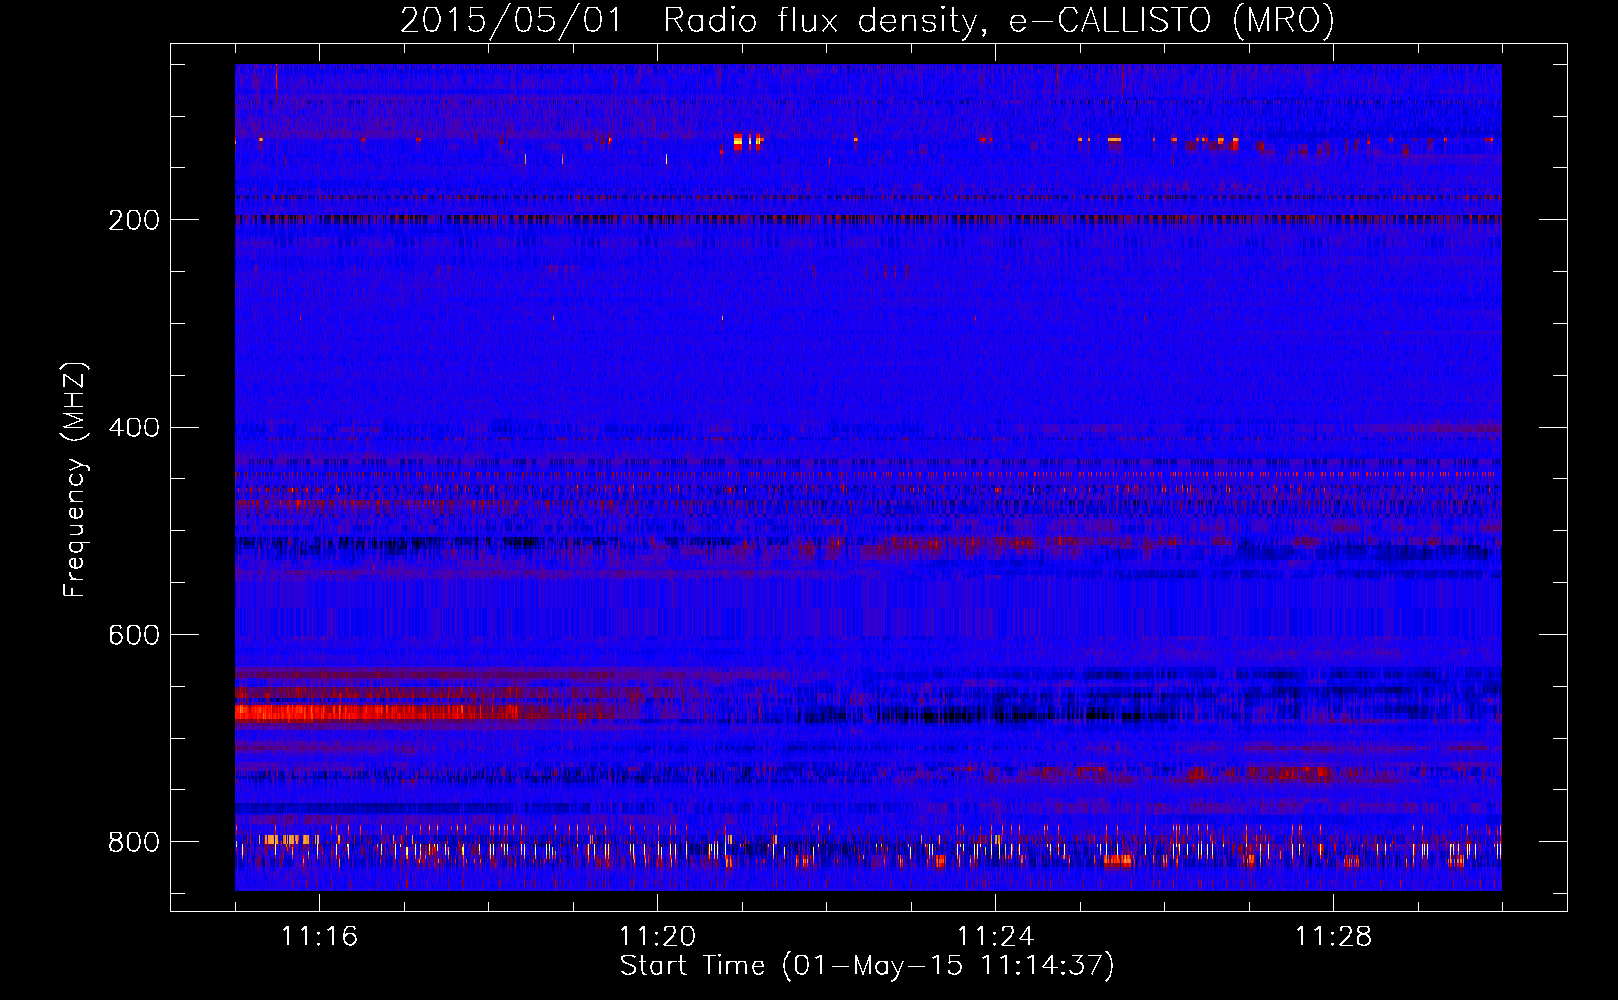Screen dimensions: 1618x1000
Task: Click the 600 frequency tick label
Action: [x=133, y=635]
